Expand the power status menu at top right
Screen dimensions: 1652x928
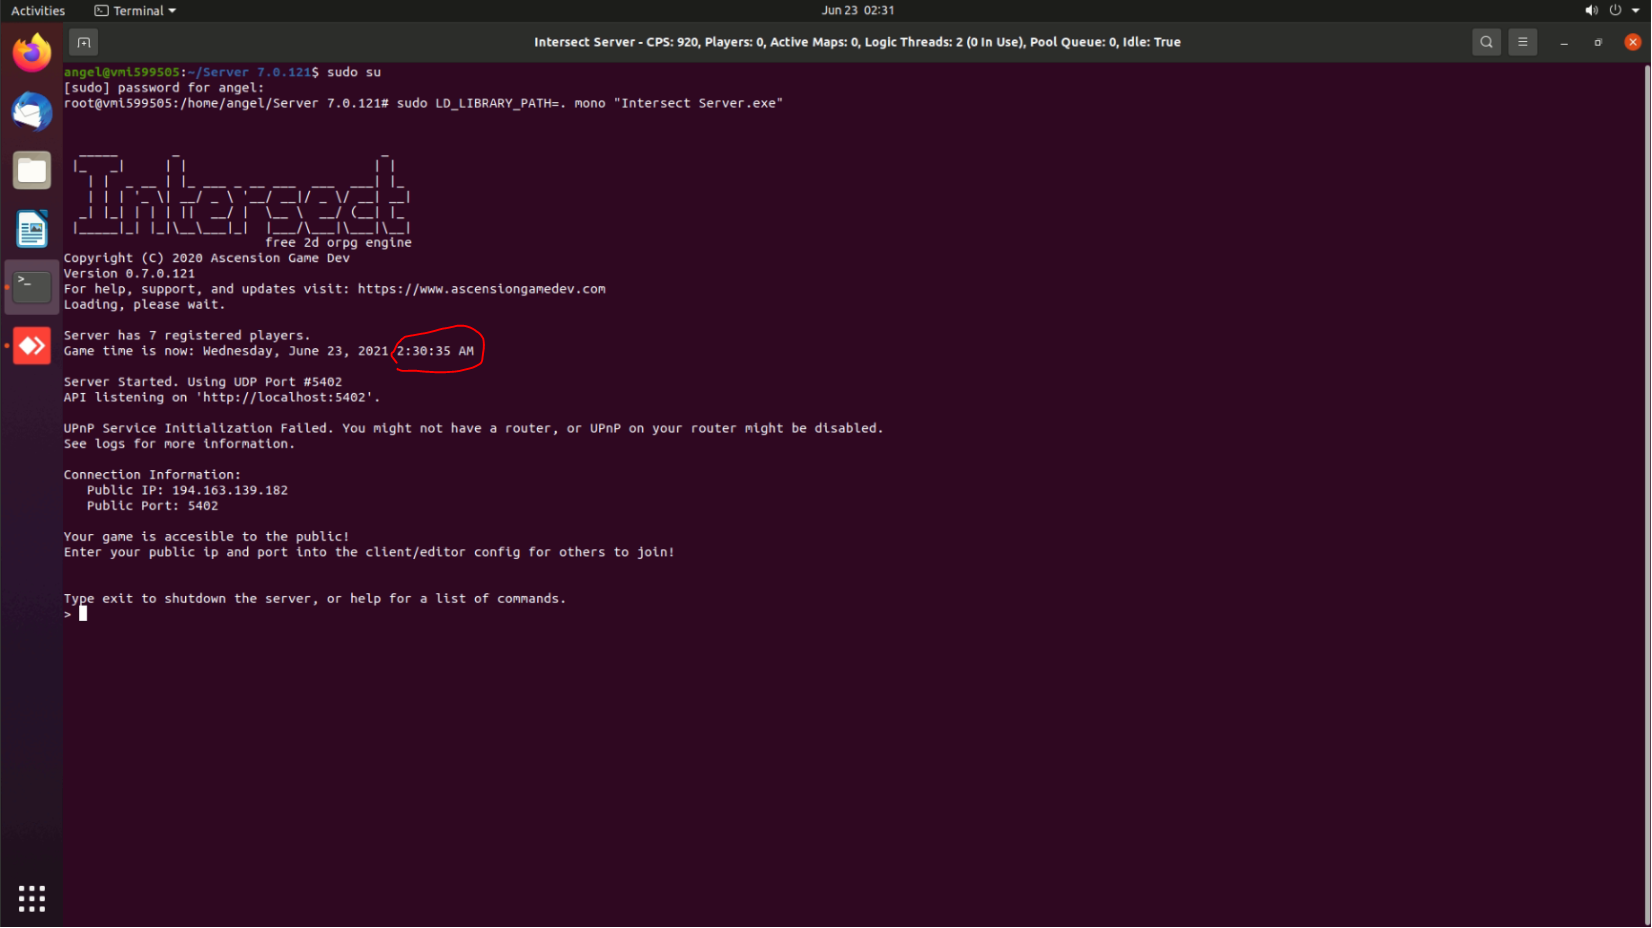1614,10
